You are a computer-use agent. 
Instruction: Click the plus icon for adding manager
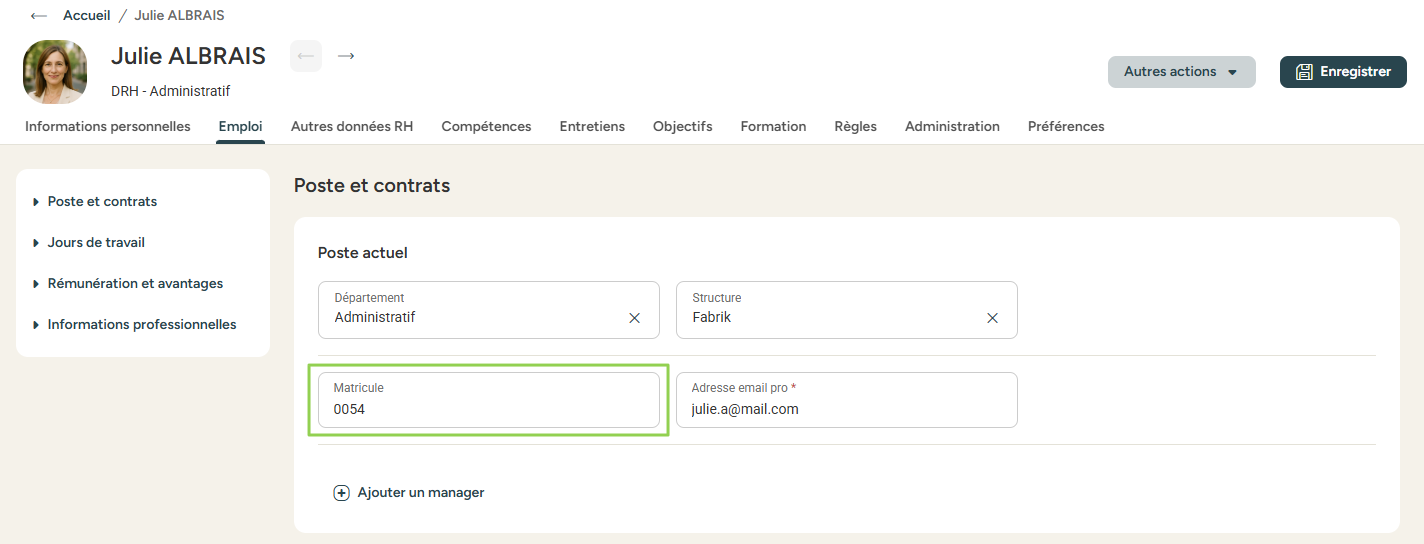pos(341,493)
